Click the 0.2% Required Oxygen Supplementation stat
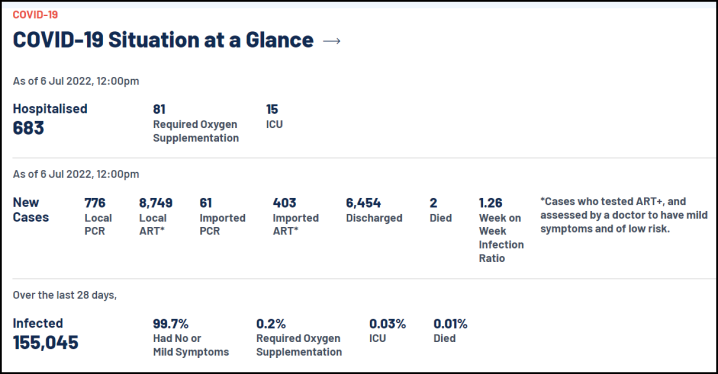This screenshot has height=374, width=718. pyautogui.click(x=299, y=338)
